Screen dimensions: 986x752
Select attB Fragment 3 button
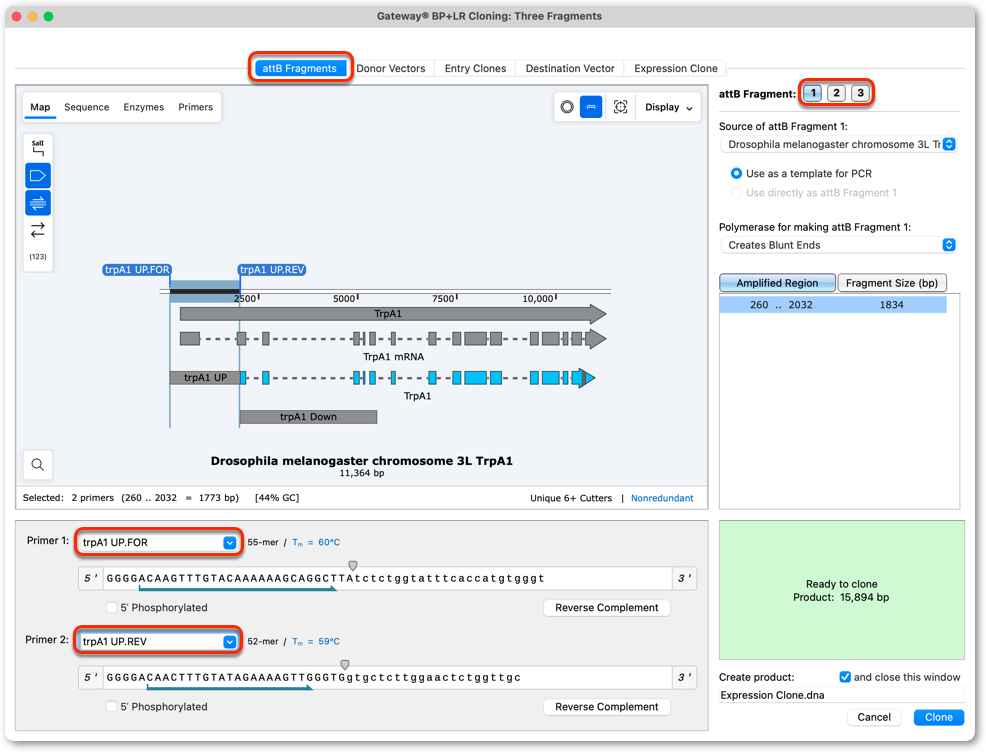click(x=860, y=94)
